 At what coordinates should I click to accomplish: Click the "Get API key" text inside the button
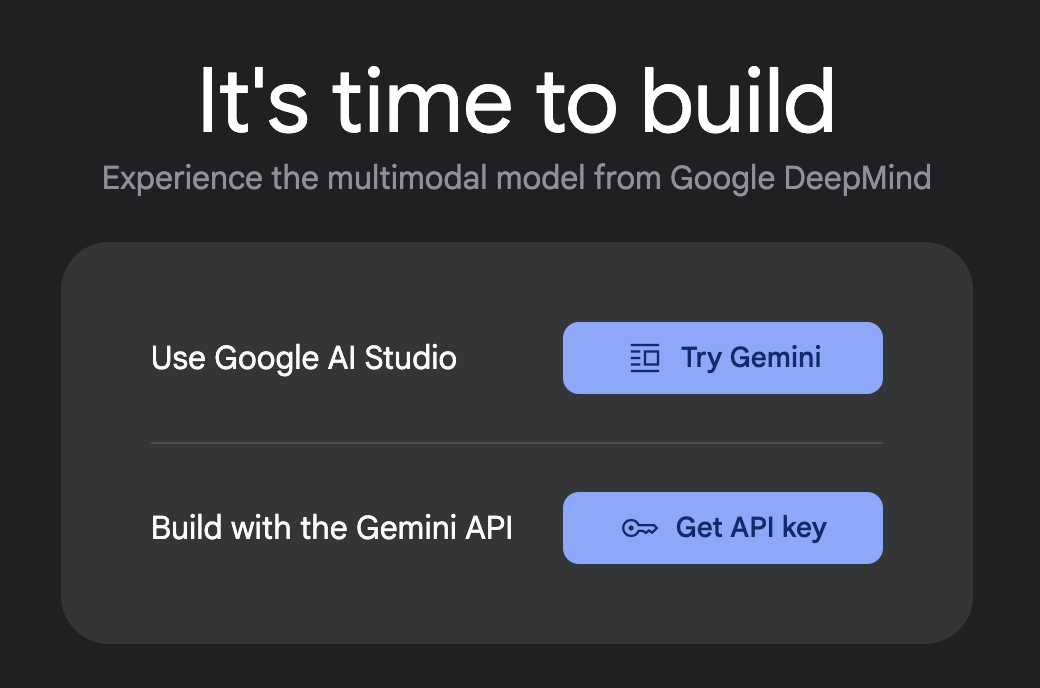click(751, 528)
